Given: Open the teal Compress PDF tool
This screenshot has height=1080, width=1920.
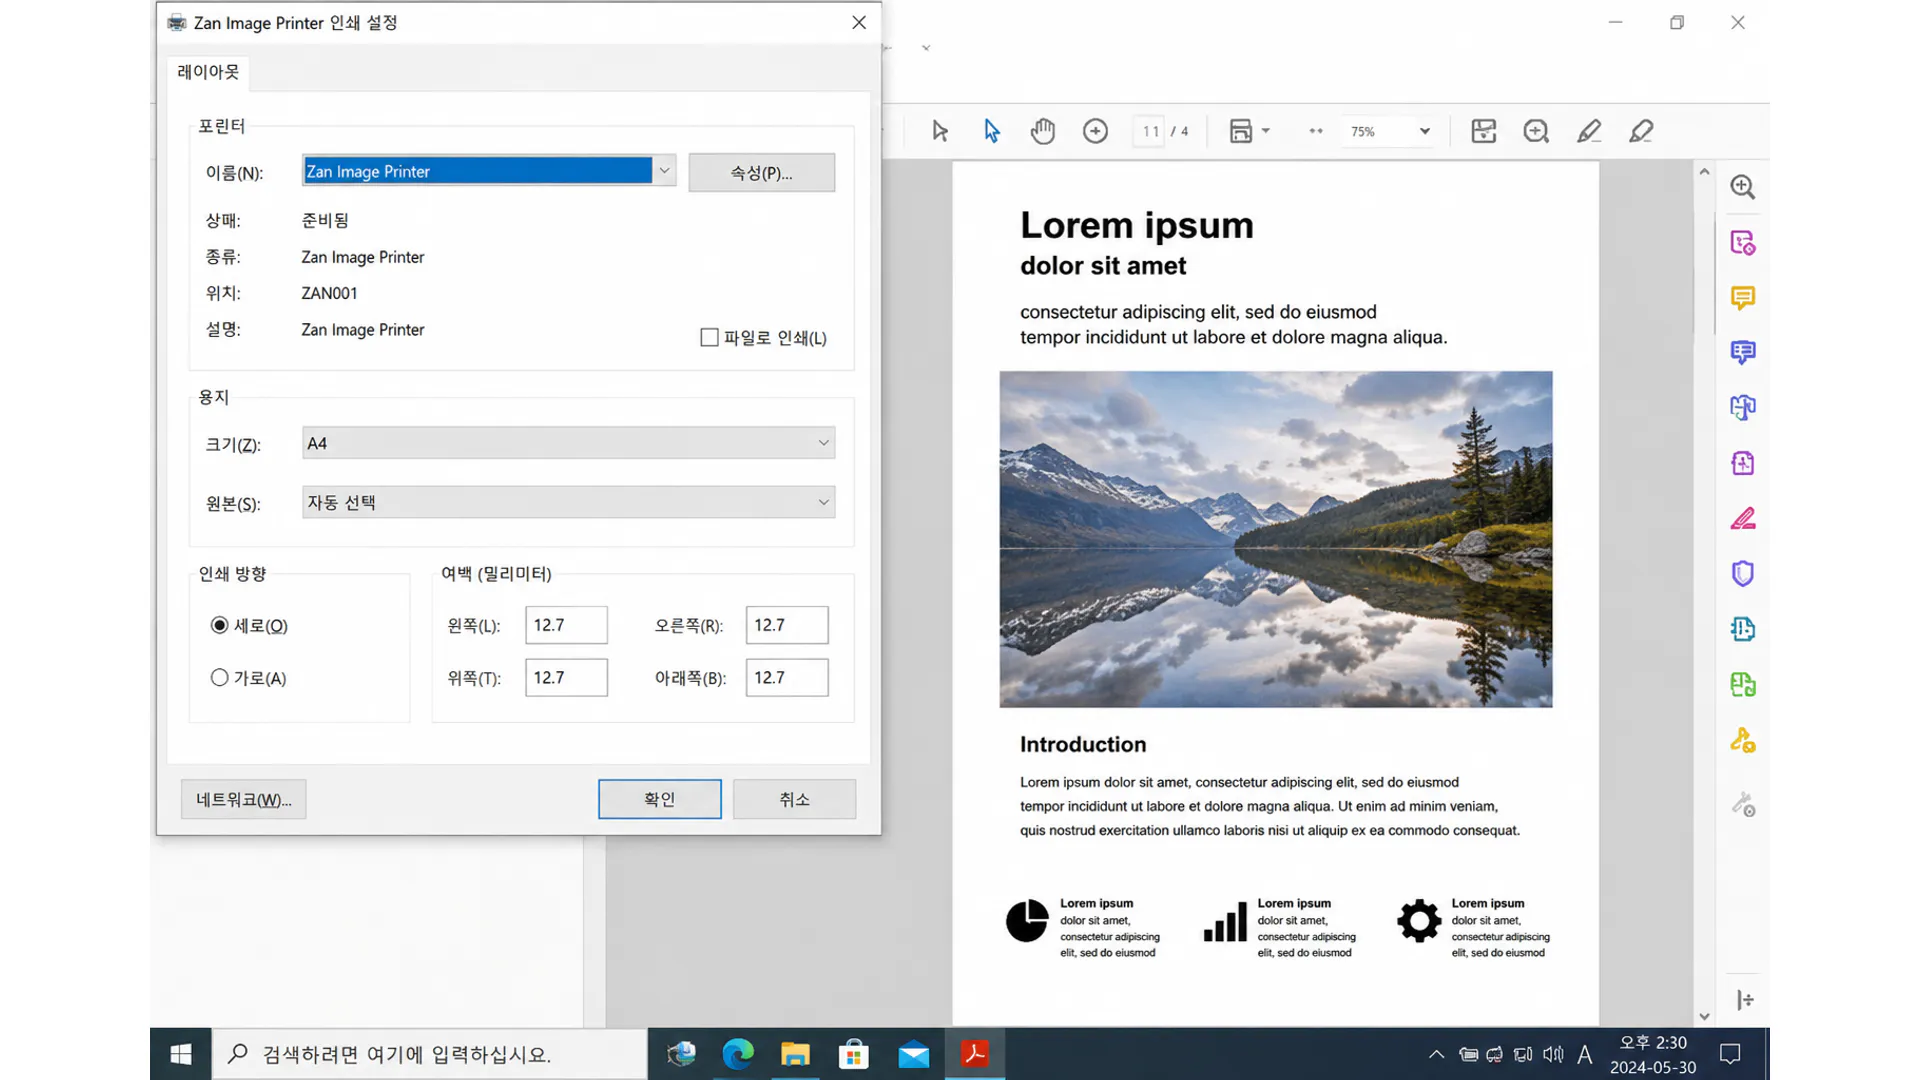Looking at the screenshot, I should 1742,628.
